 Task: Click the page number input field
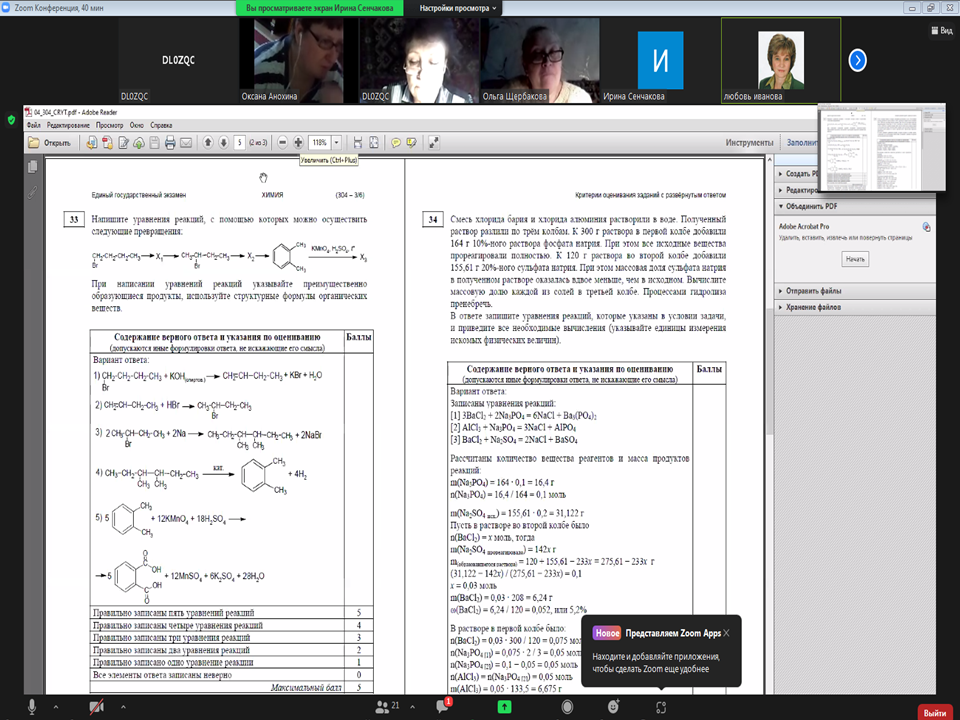tap(240, 143)
